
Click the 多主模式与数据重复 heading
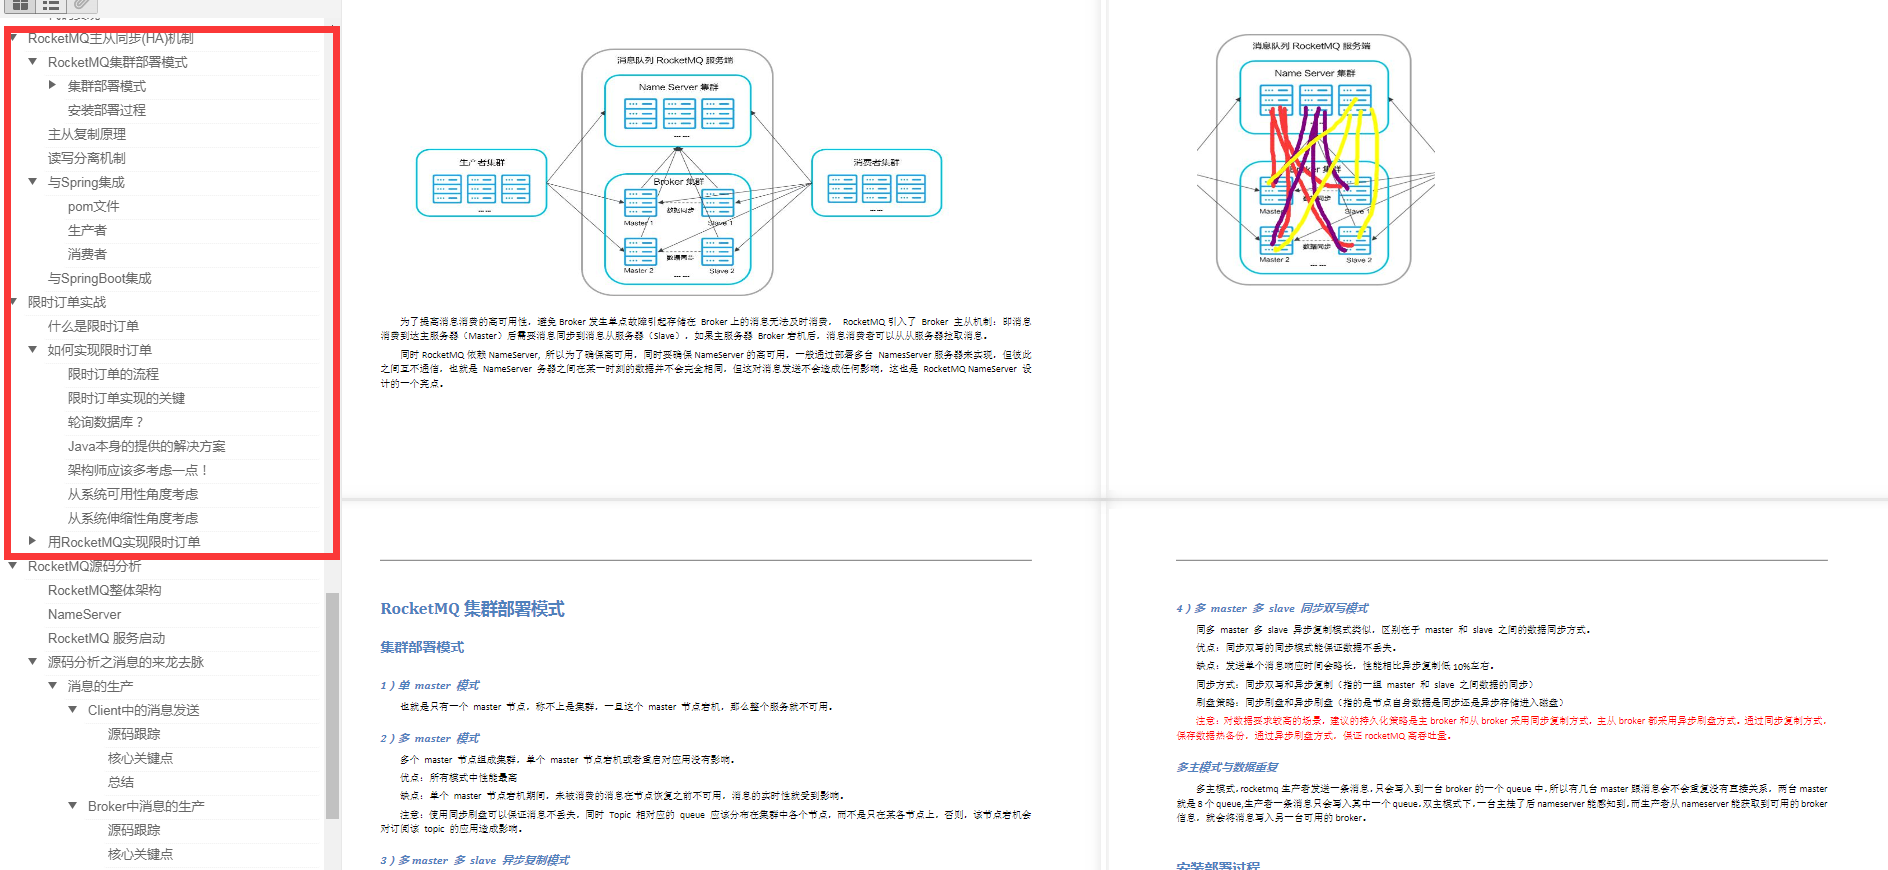click(x=1227, y=767)
